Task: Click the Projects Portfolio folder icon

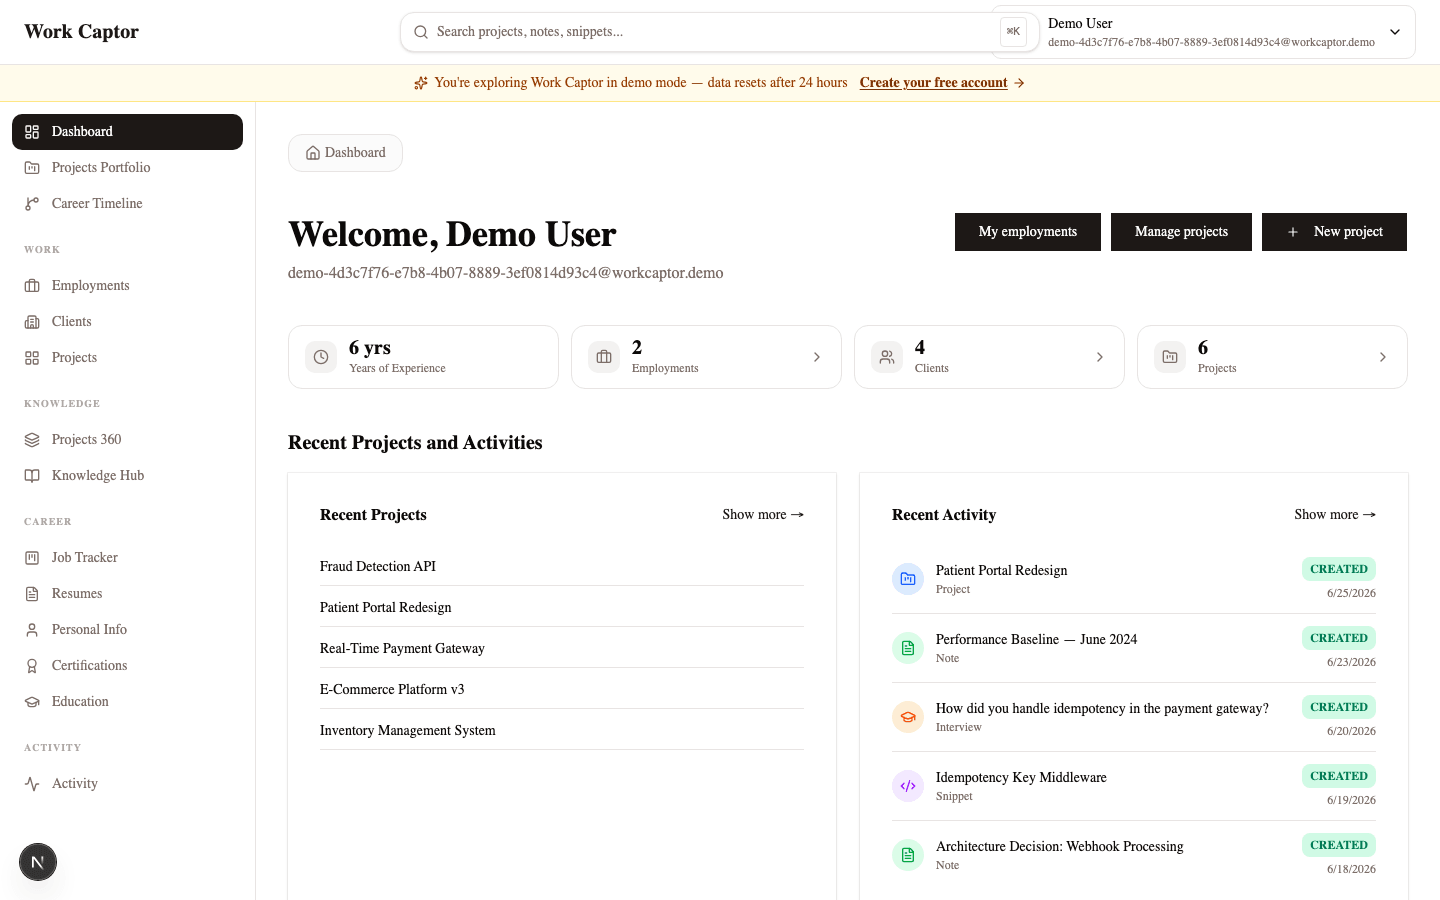Action: click(x=32, y=168)
